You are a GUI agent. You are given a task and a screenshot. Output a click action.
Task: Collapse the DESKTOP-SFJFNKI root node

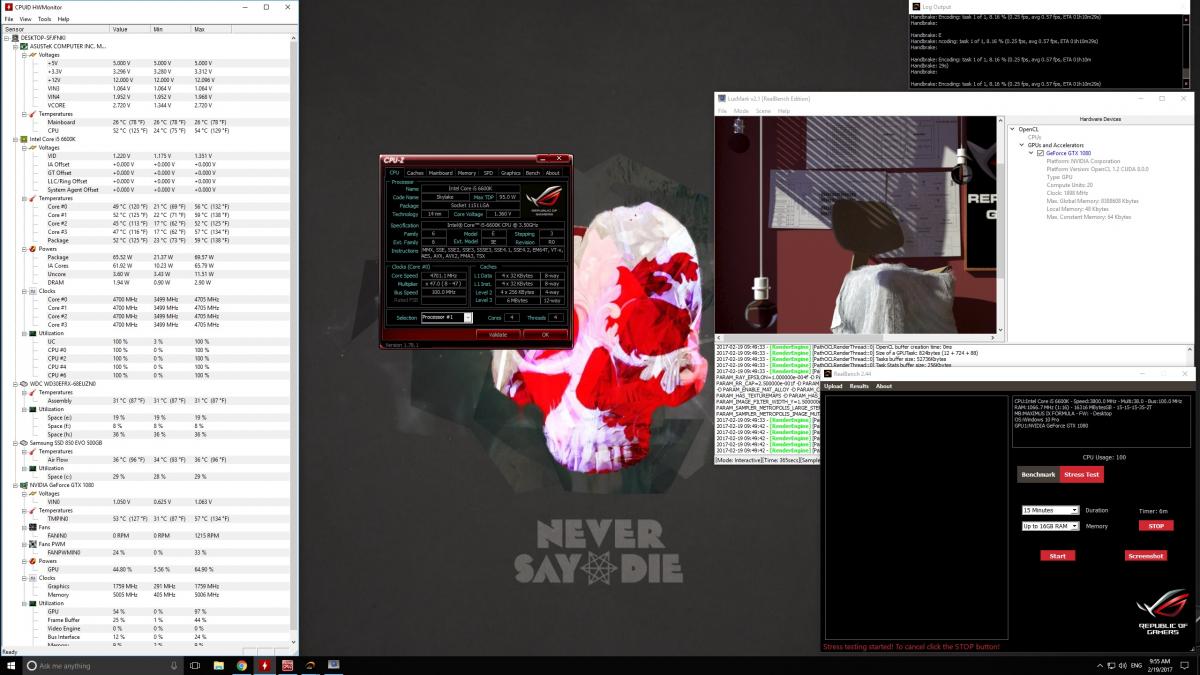(x=7, y=38)
